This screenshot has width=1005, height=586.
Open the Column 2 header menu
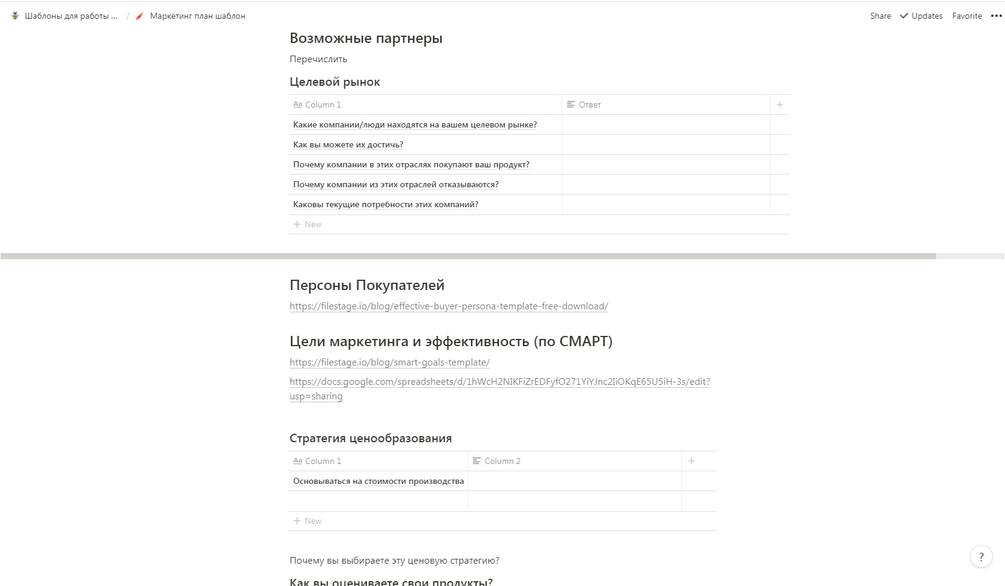click(x=574, y=461)
